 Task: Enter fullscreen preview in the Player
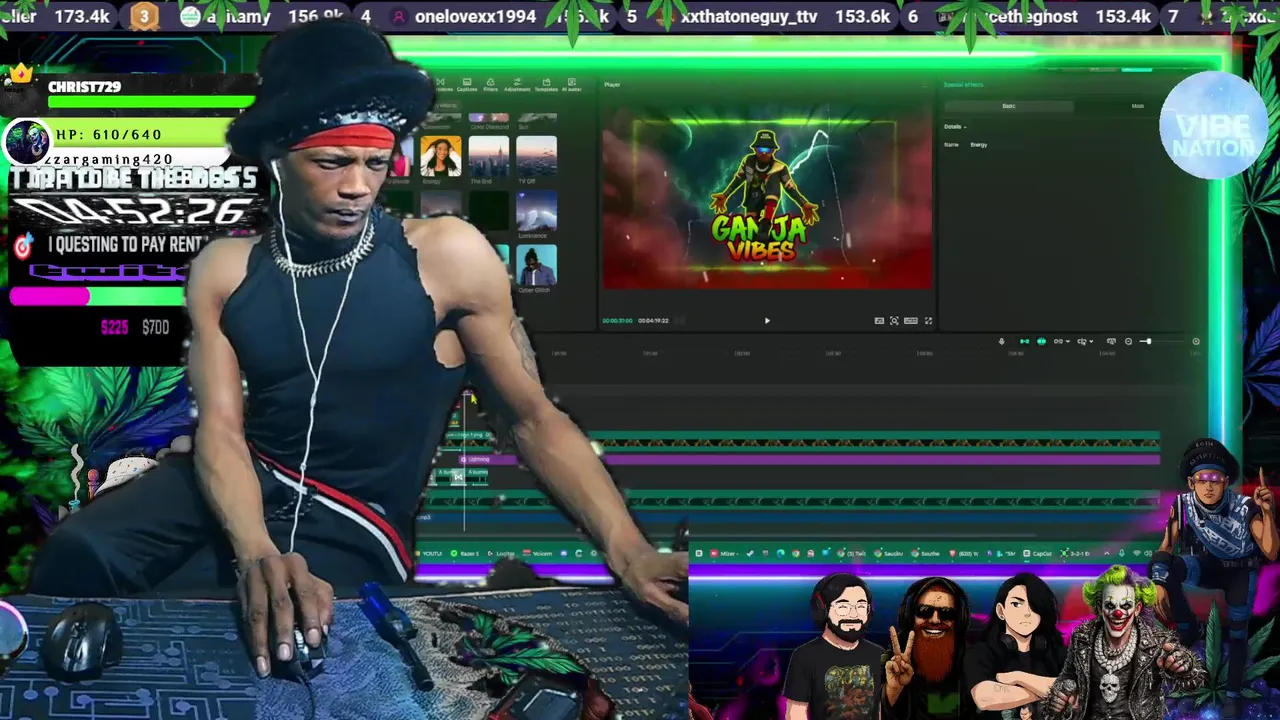click(x=928, y=321)
